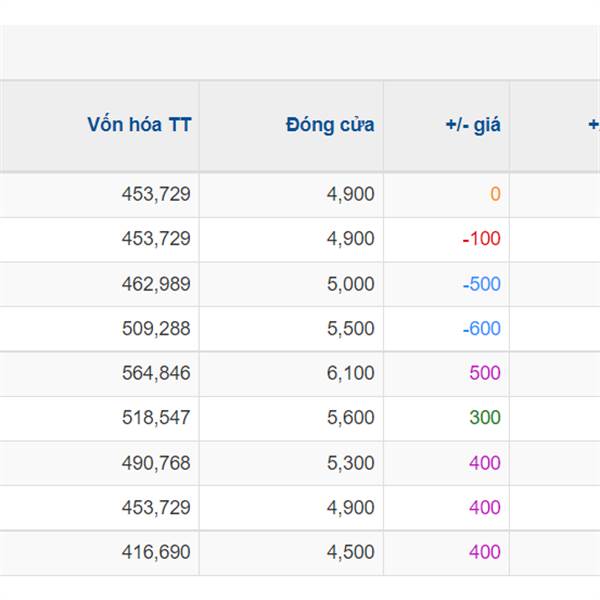The height and width of the screenshot is (600, 600).
Task: Click the +/- giá column header
Action: 473,125
